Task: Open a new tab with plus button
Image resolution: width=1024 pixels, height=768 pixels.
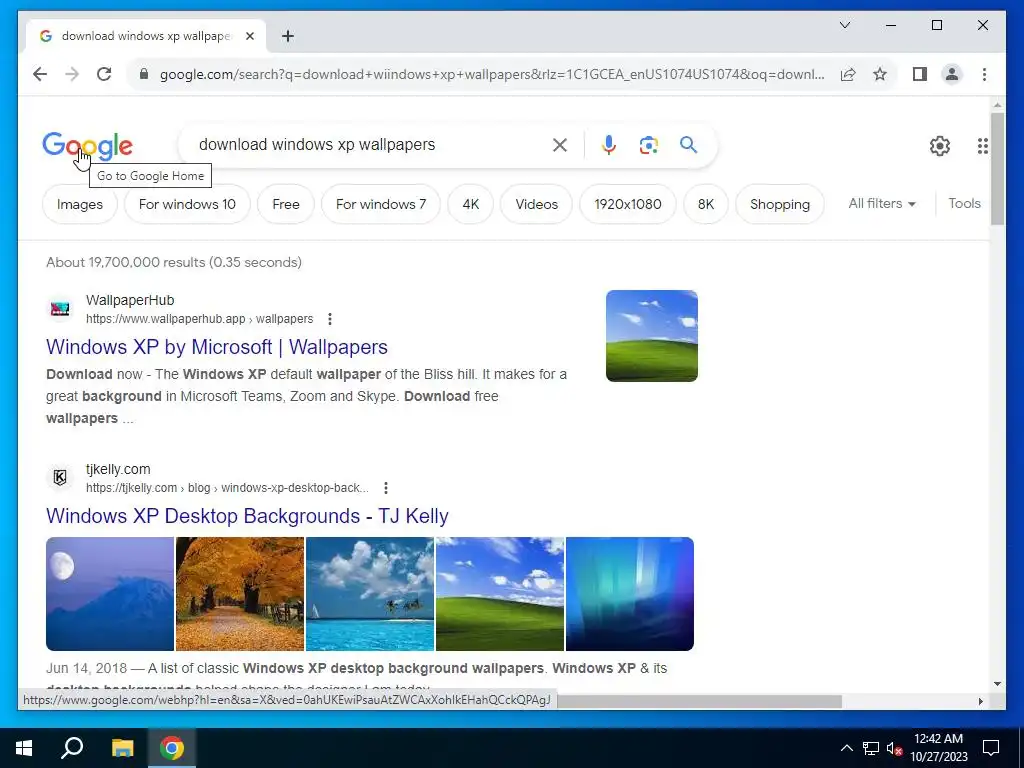Action: point(287,37)
